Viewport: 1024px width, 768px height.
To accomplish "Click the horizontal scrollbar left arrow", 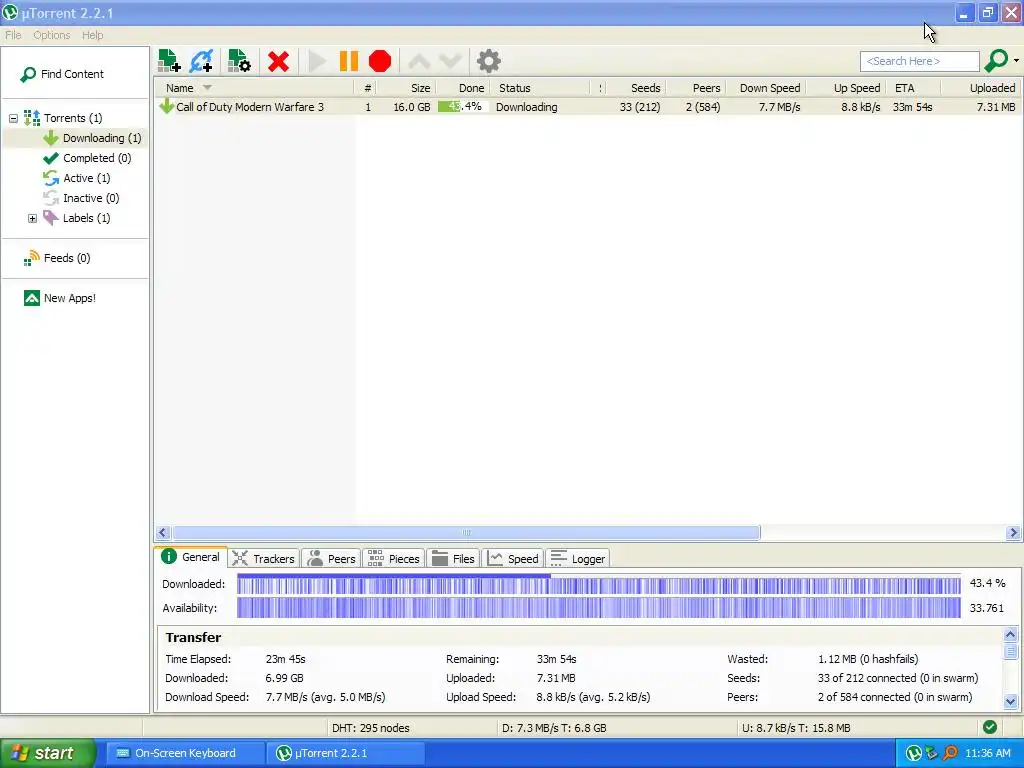I will [x=163, y=532].
